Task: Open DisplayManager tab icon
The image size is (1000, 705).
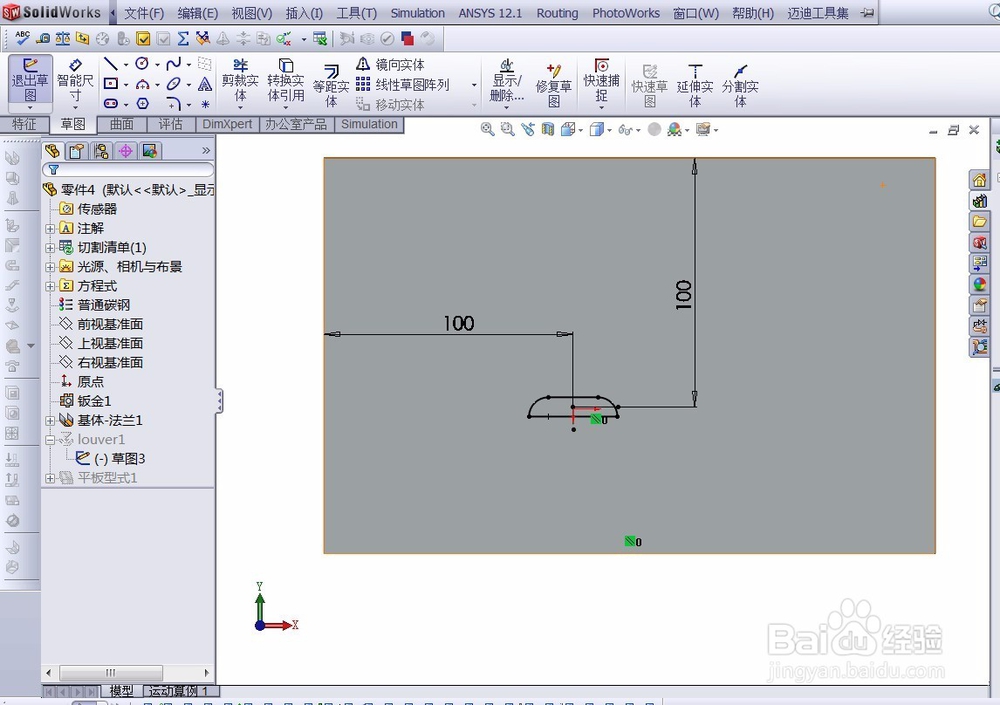Action: [150, 151]
